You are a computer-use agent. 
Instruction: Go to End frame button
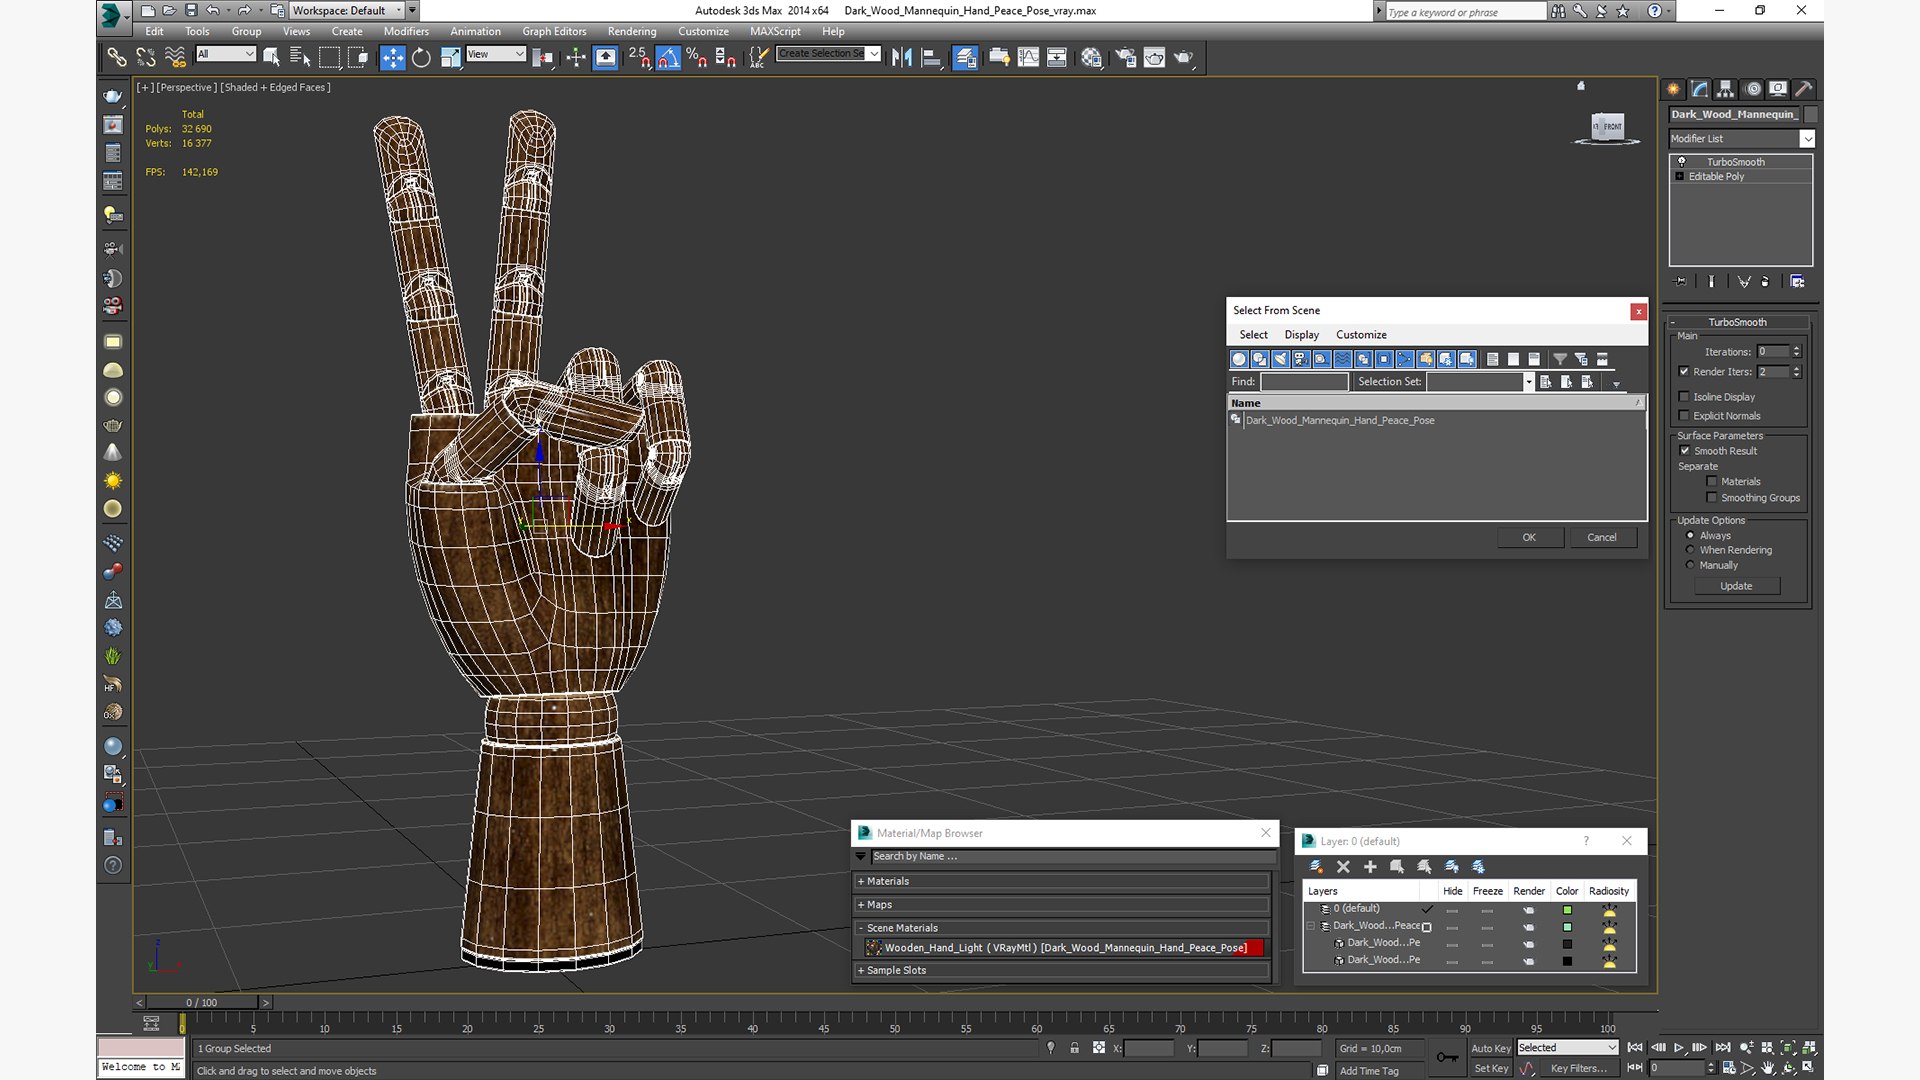pos(1723,1048)
